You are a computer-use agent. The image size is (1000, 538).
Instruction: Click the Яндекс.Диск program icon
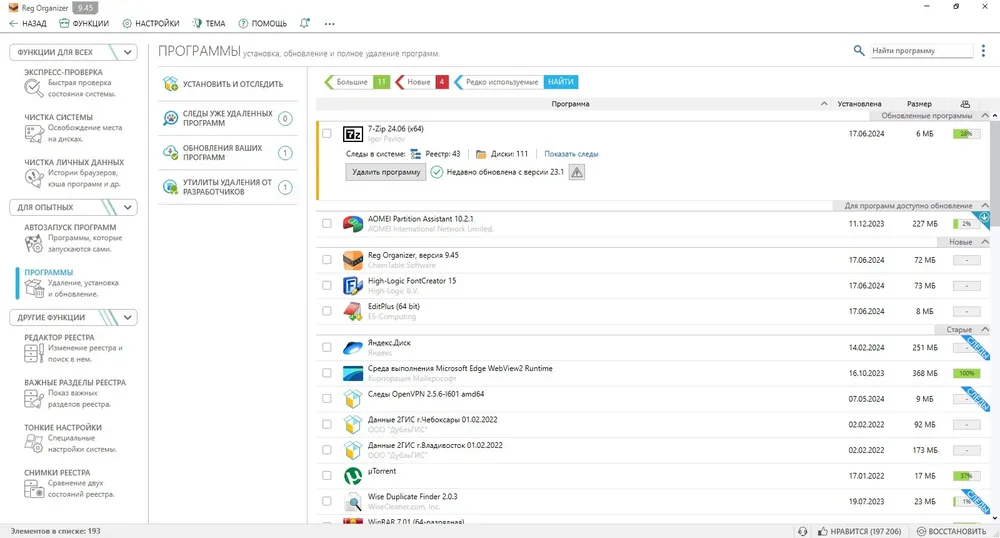tap(353, 347)
